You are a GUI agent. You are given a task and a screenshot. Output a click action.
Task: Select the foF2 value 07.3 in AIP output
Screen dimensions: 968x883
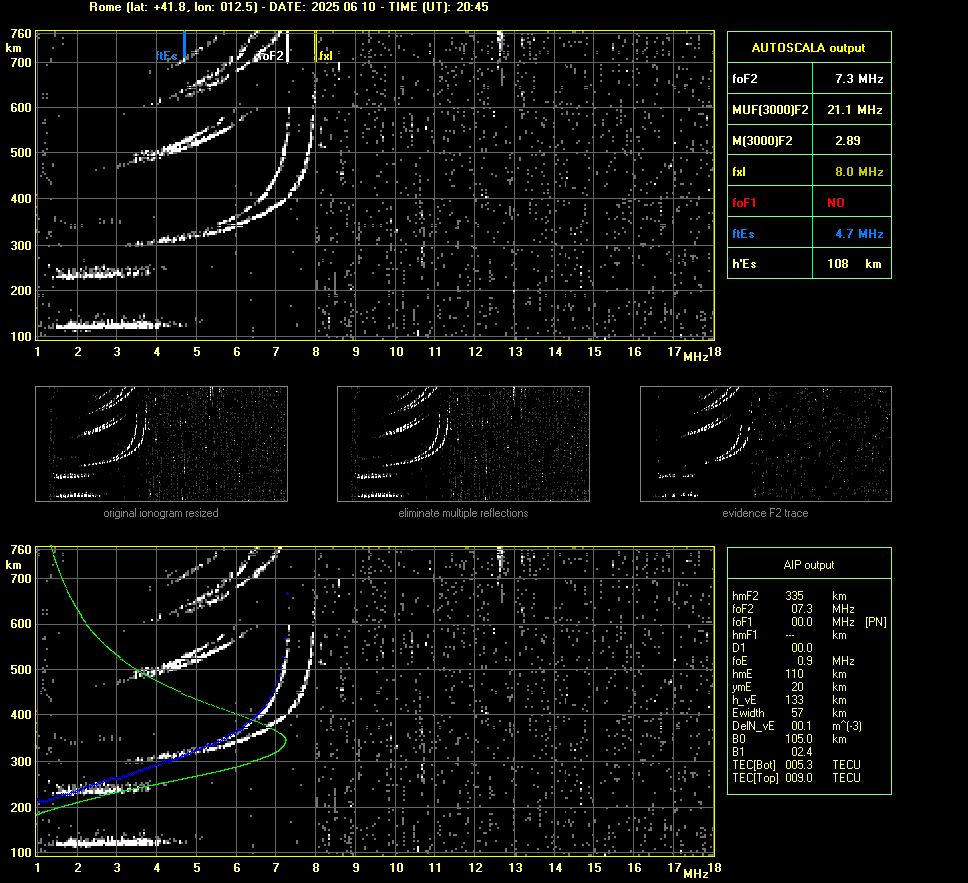[802, 609]
